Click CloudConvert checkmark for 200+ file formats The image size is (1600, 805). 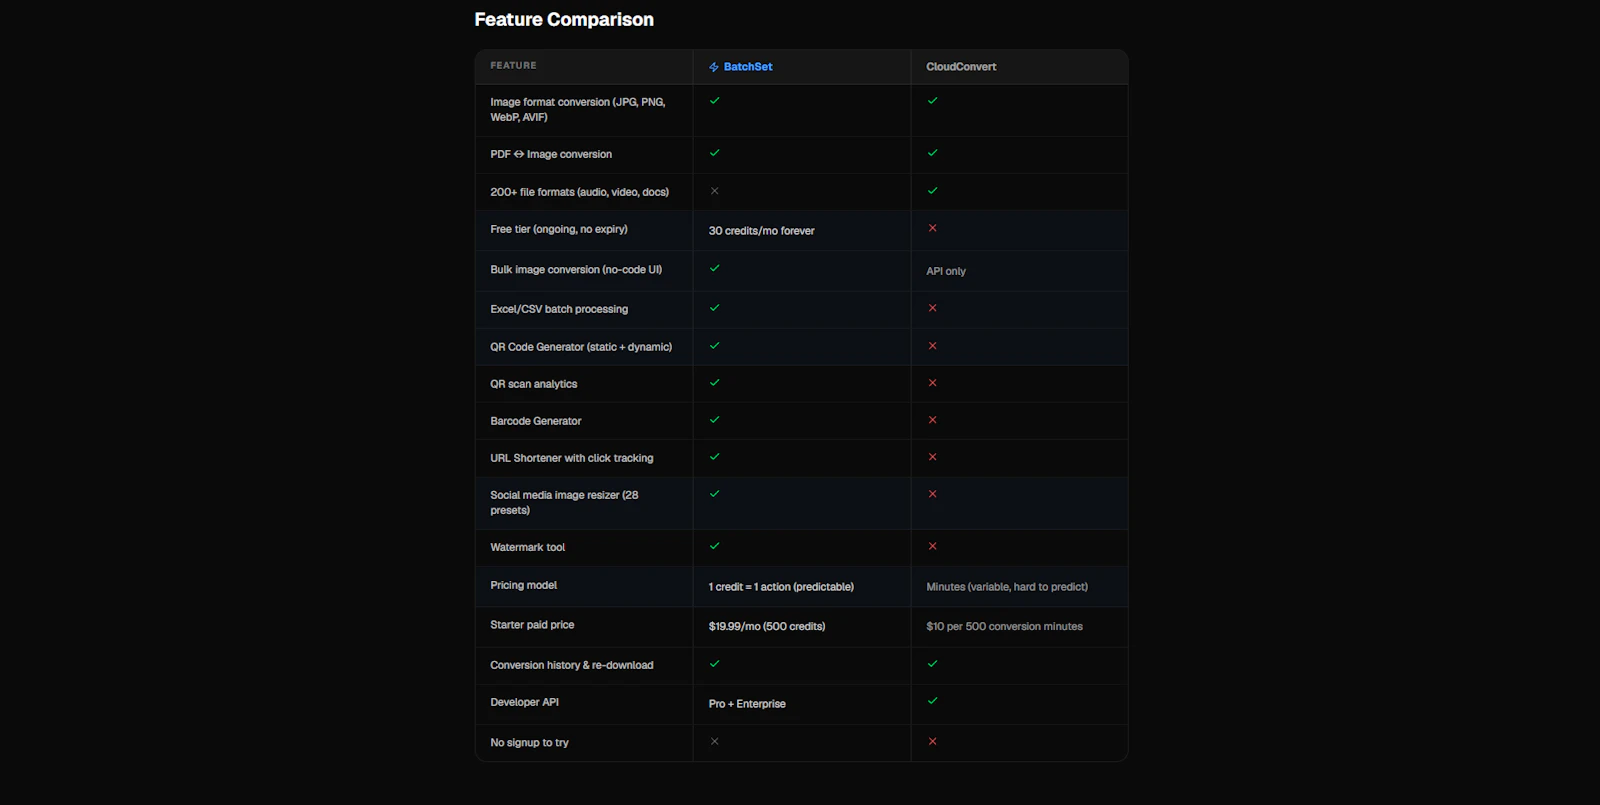click(933, 191)
